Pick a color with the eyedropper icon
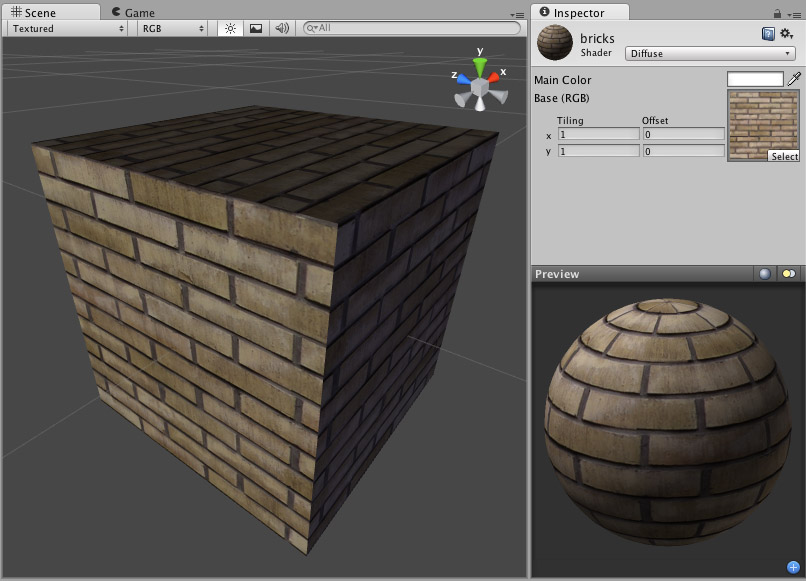Screen dimensions: 806x581 796,78
